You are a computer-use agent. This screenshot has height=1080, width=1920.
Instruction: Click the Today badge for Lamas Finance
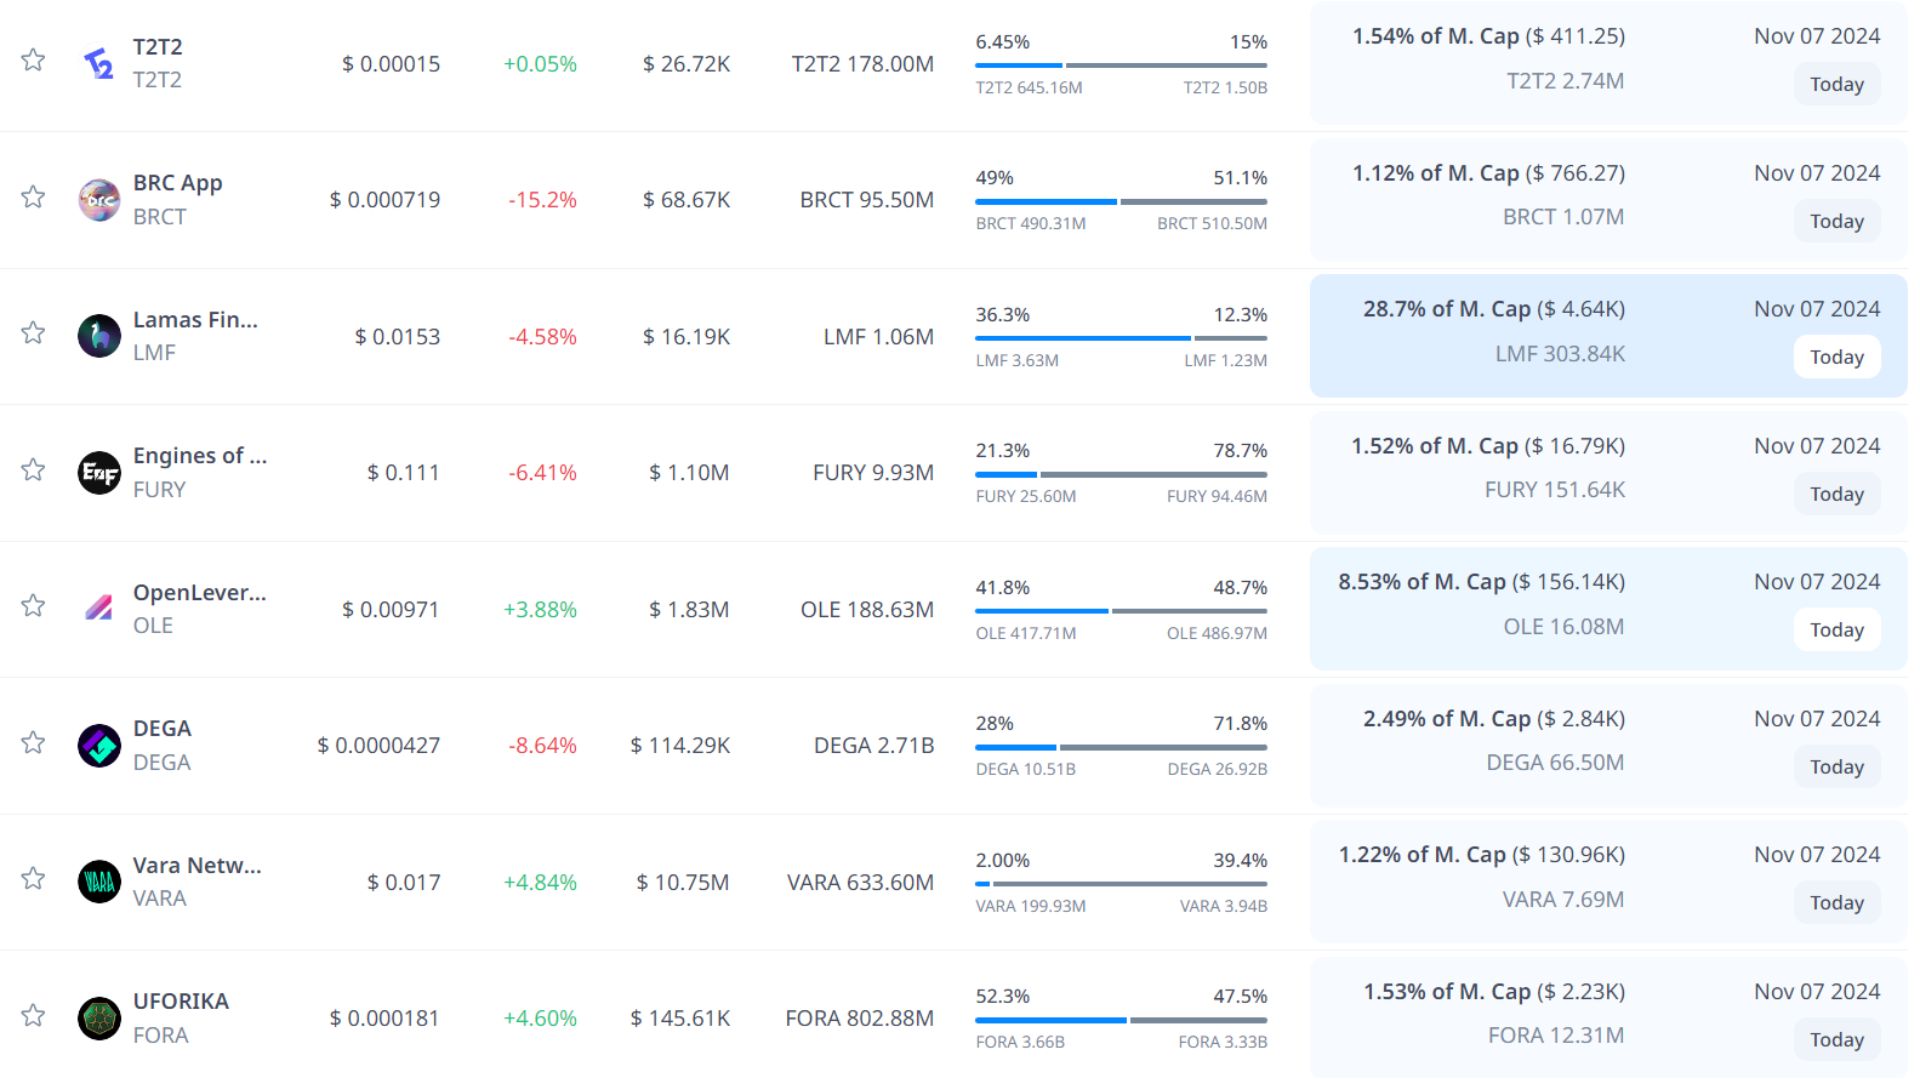tap(1836, 357)
